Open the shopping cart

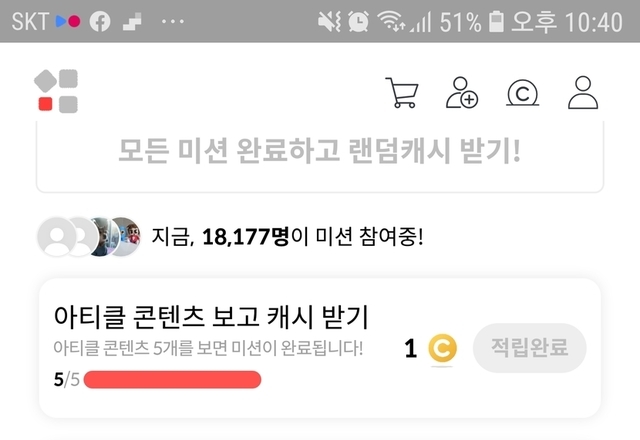pyautogui.click(x=402, y=93)
